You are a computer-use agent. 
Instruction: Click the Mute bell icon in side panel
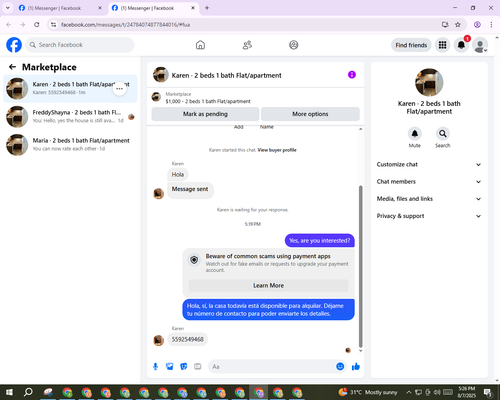point(415,134)
